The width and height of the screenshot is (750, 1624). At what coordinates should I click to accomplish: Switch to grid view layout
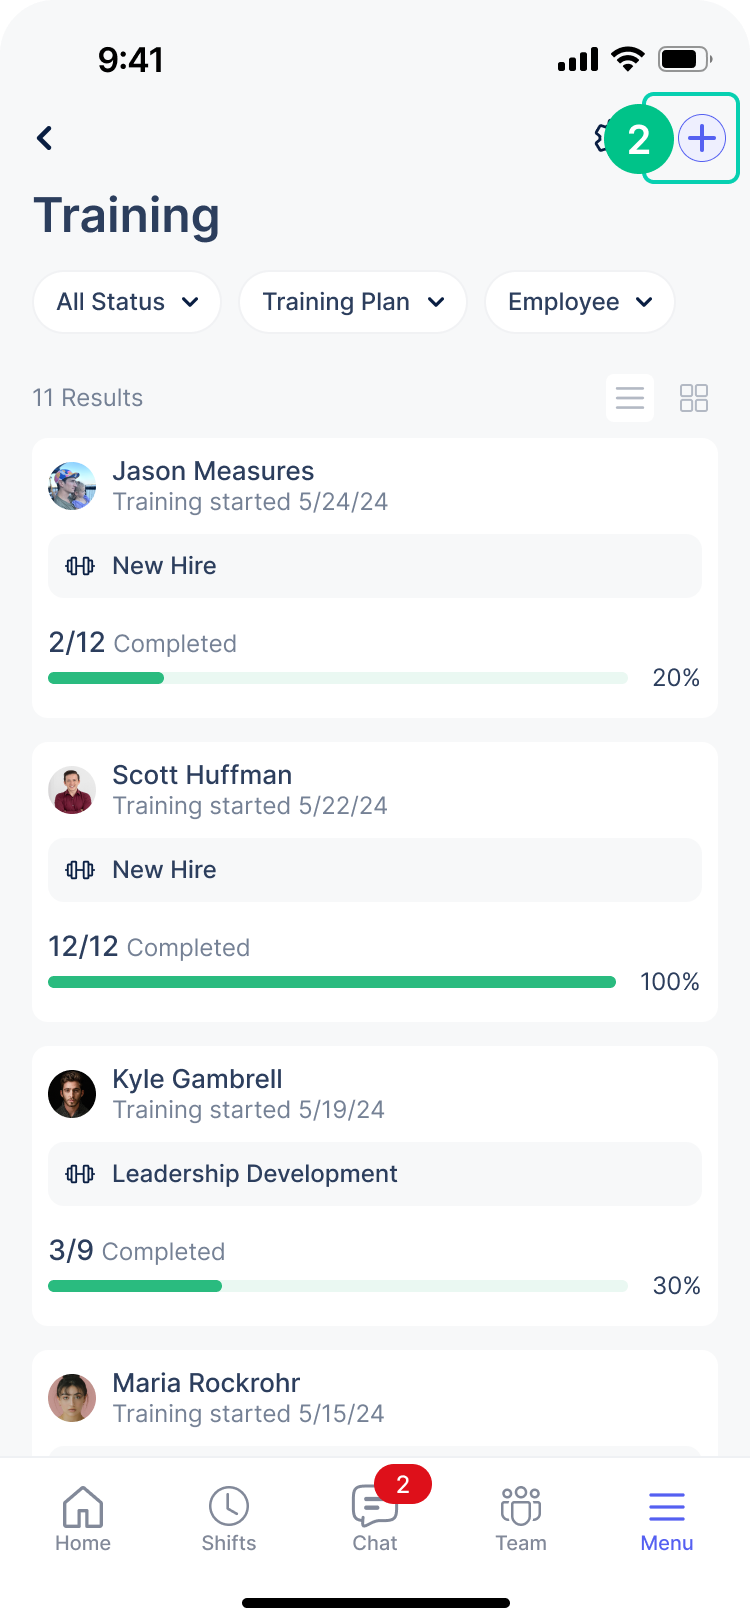coord(694,398)
